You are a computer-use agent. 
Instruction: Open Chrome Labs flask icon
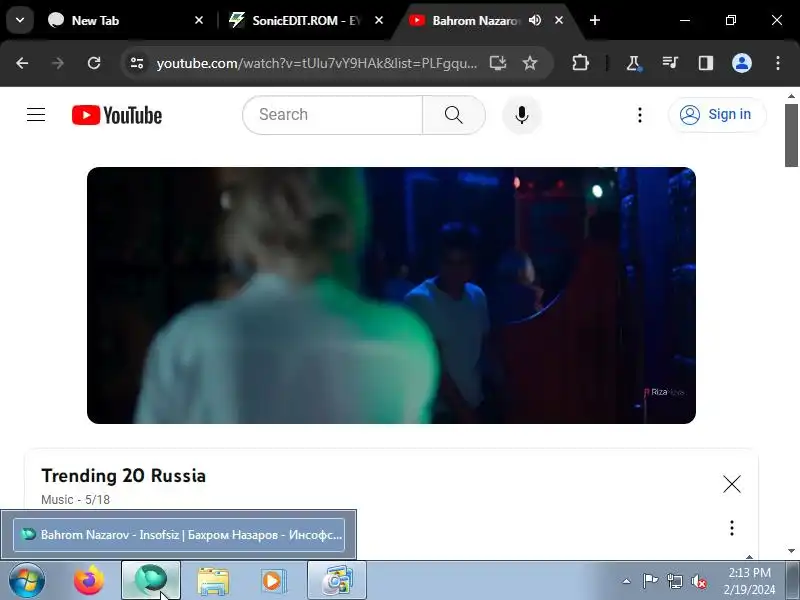pos(633,63)
